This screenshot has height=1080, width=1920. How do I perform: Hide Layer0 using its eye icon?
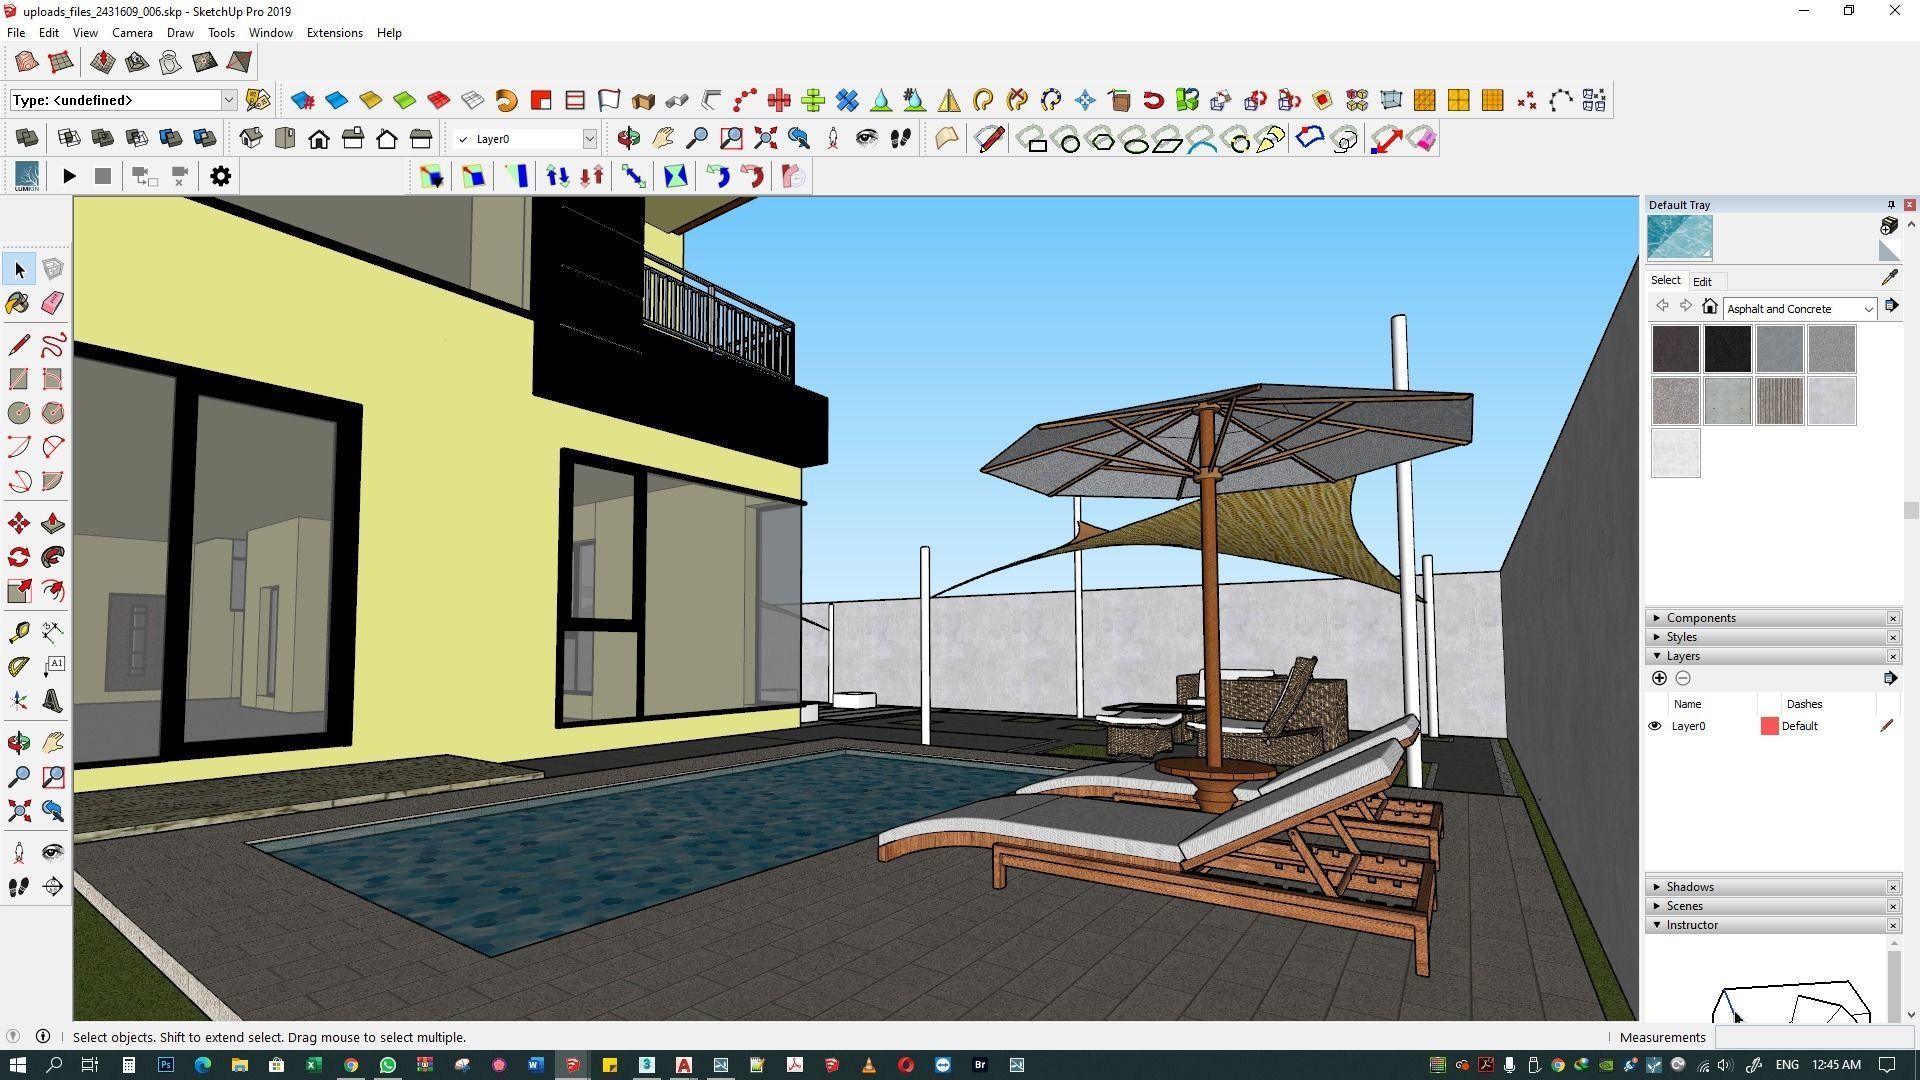click(x=1654, y=726)
